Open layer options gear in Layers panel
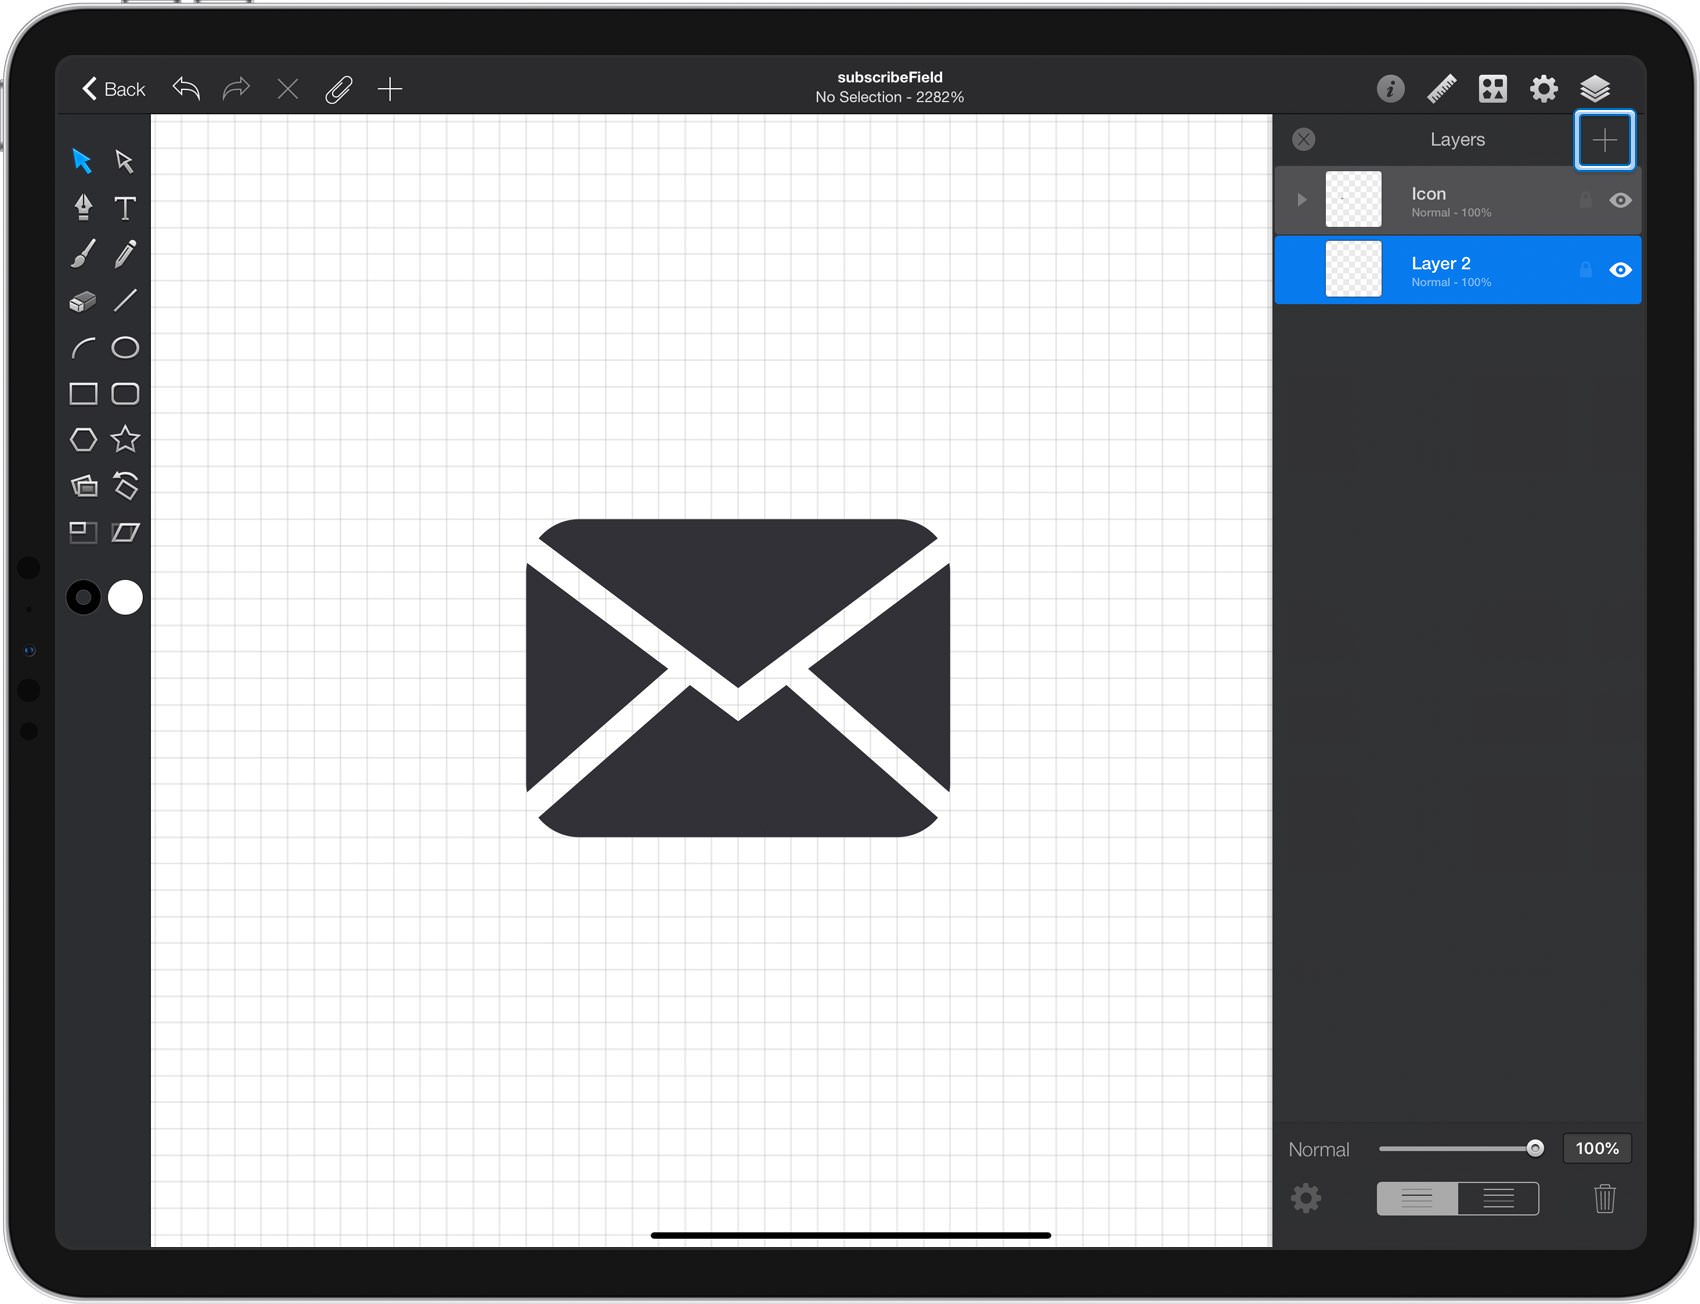This screenshot has width=1700, height=1304. pyautogui.click(x=1305, y=1198)
